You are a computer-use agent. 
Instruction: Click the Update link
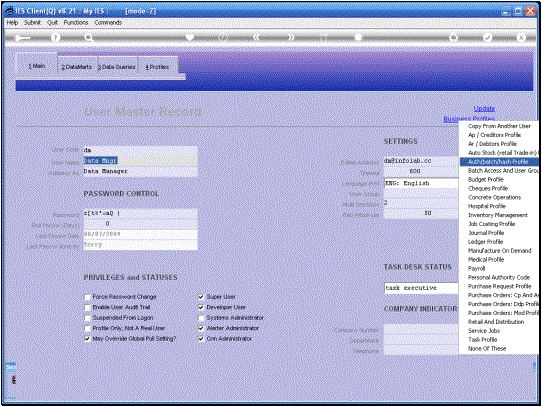(484, 109)
